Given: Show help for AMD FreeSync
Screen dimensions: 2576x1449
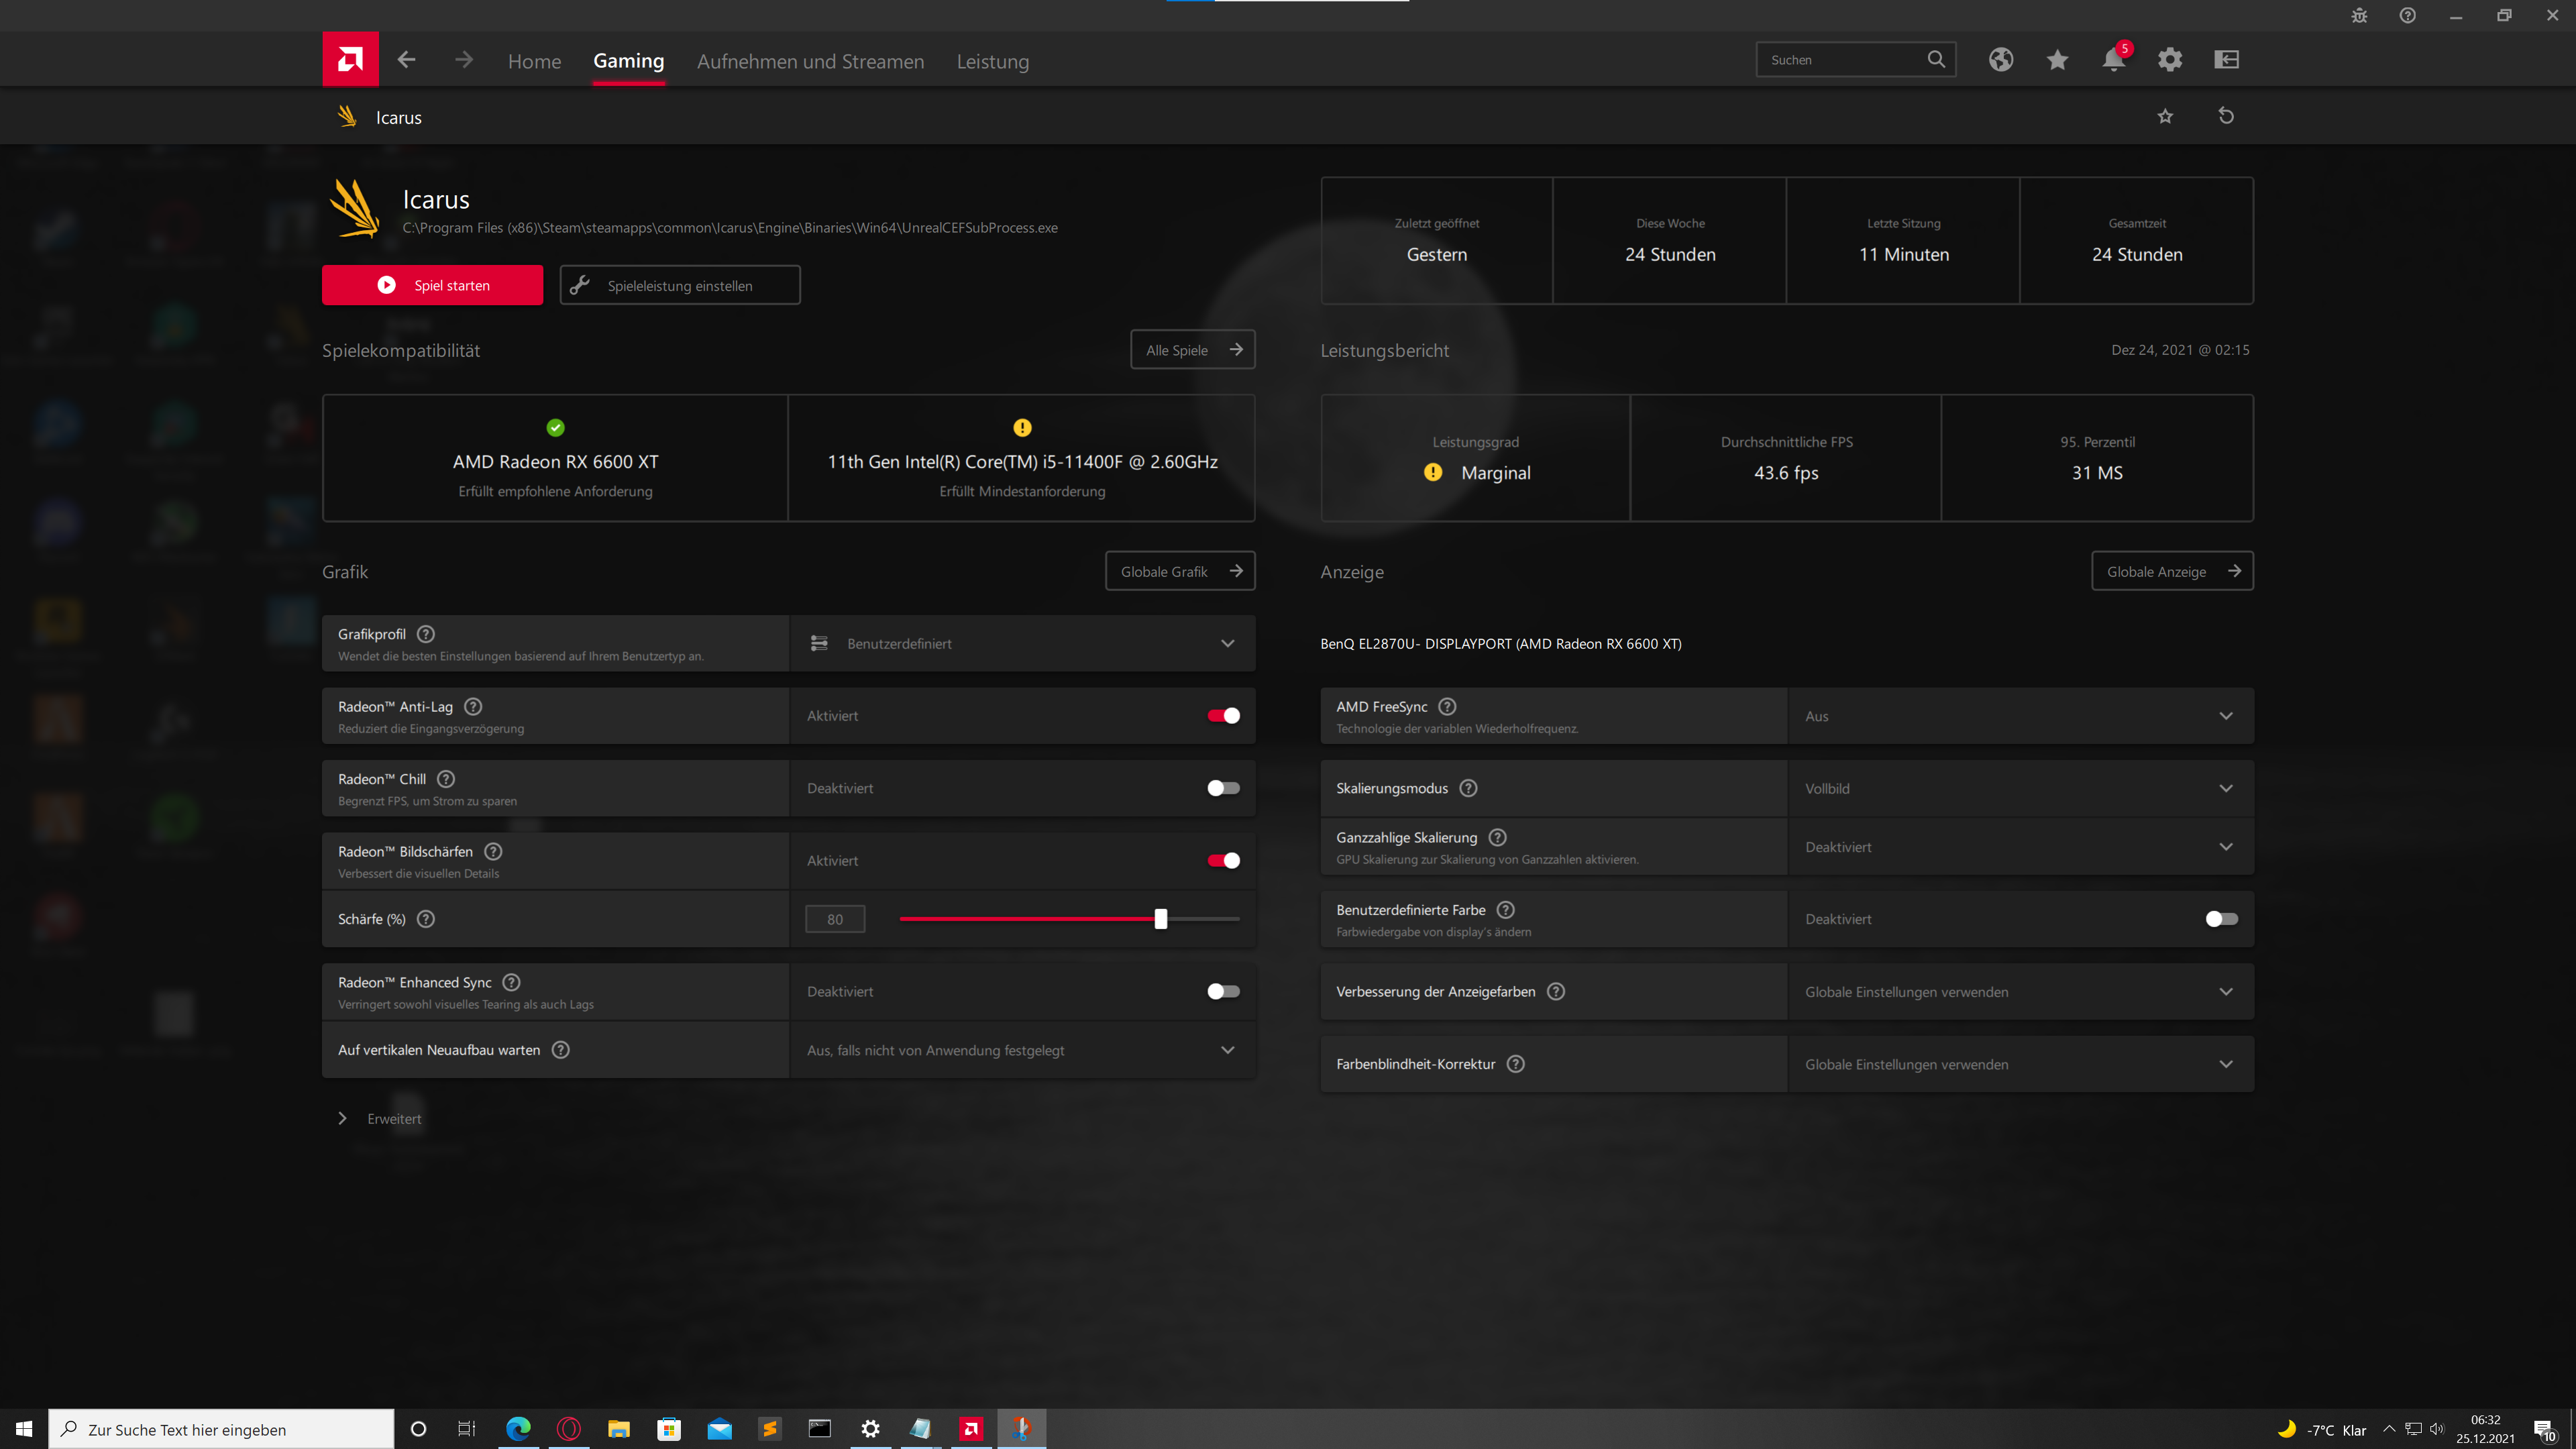Looking at the screenshot, I should coord(1448,706).
